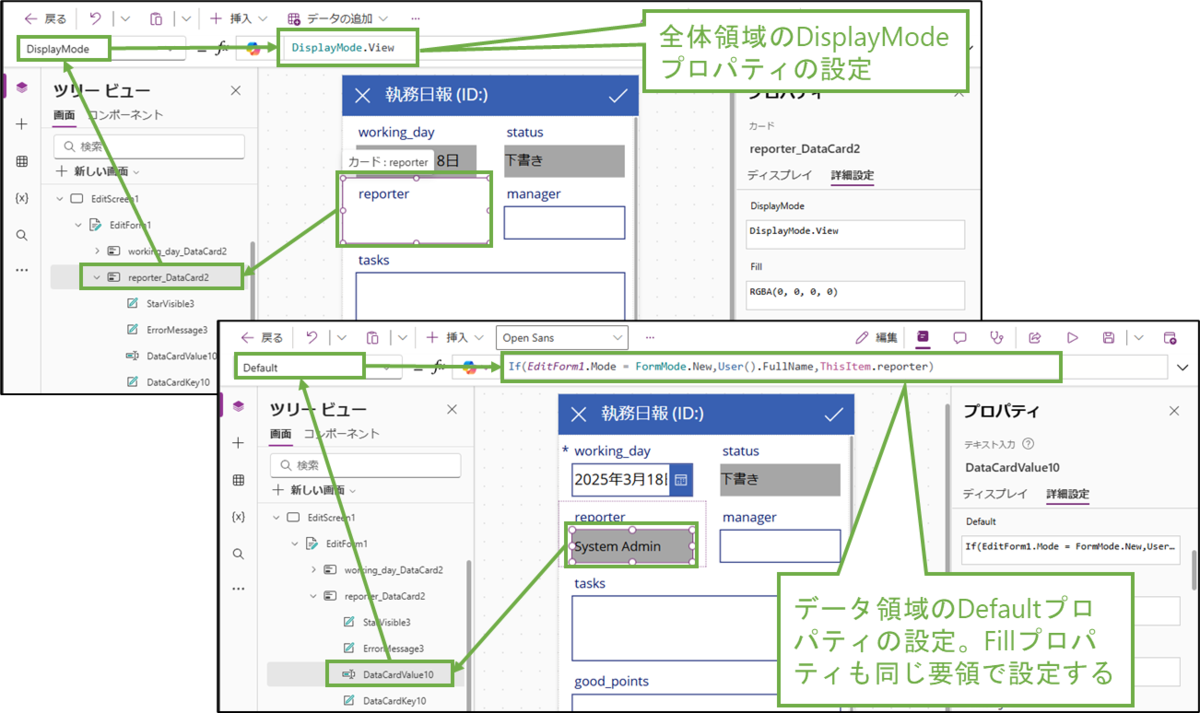Switch to ディスプレイ tab in the front properties panel
This screenshot has width=1200, height=713.
click(995, 494)
